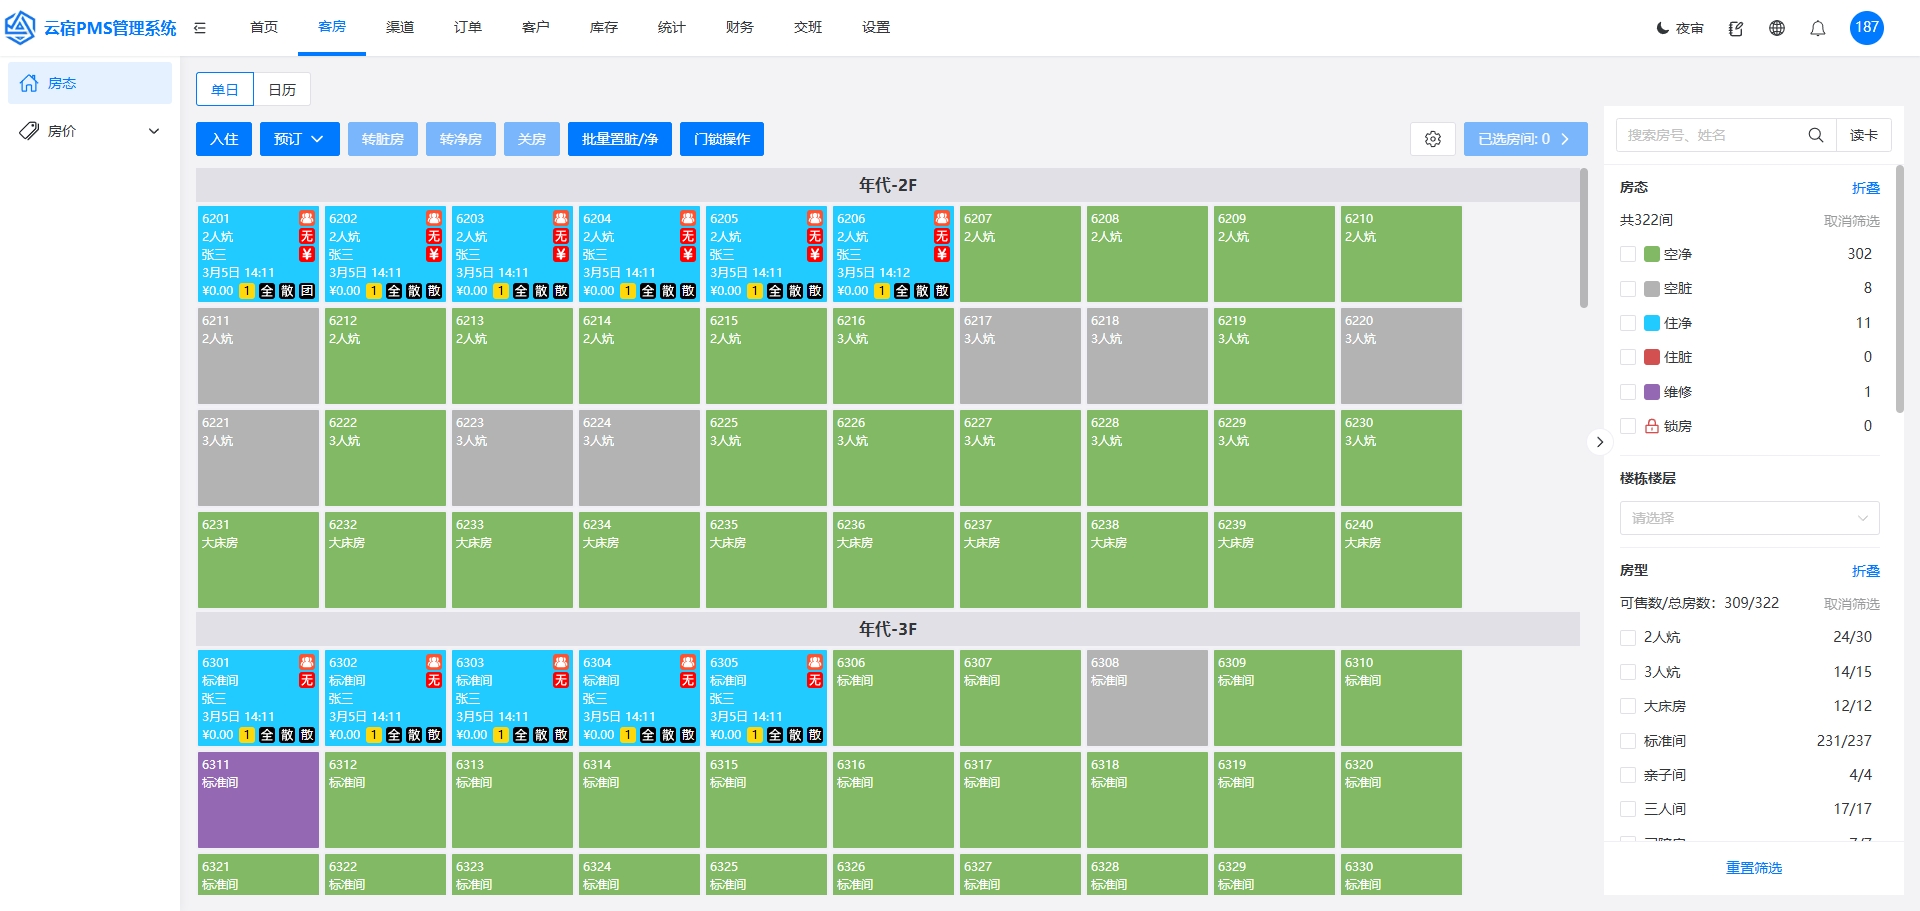This screenshot has height=911, width=1920.
Task: Click the search magnifier icon
Action: (x=1816, y=135)
